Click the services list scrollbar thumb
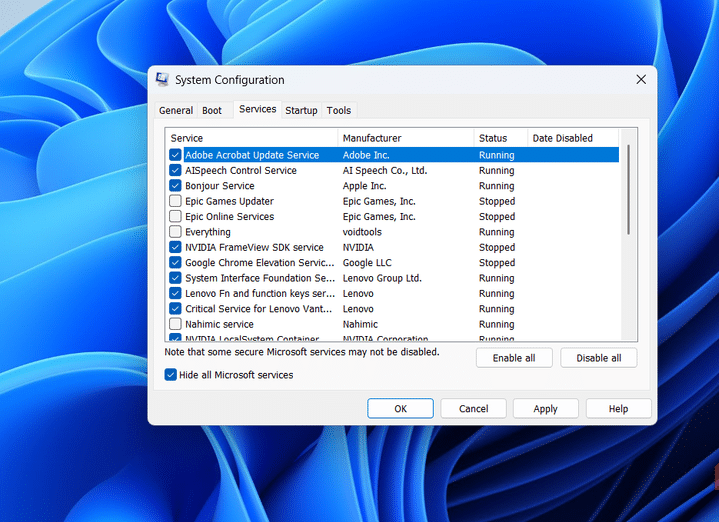This screenshot has width=719, height=522. (x=628, y=190)
